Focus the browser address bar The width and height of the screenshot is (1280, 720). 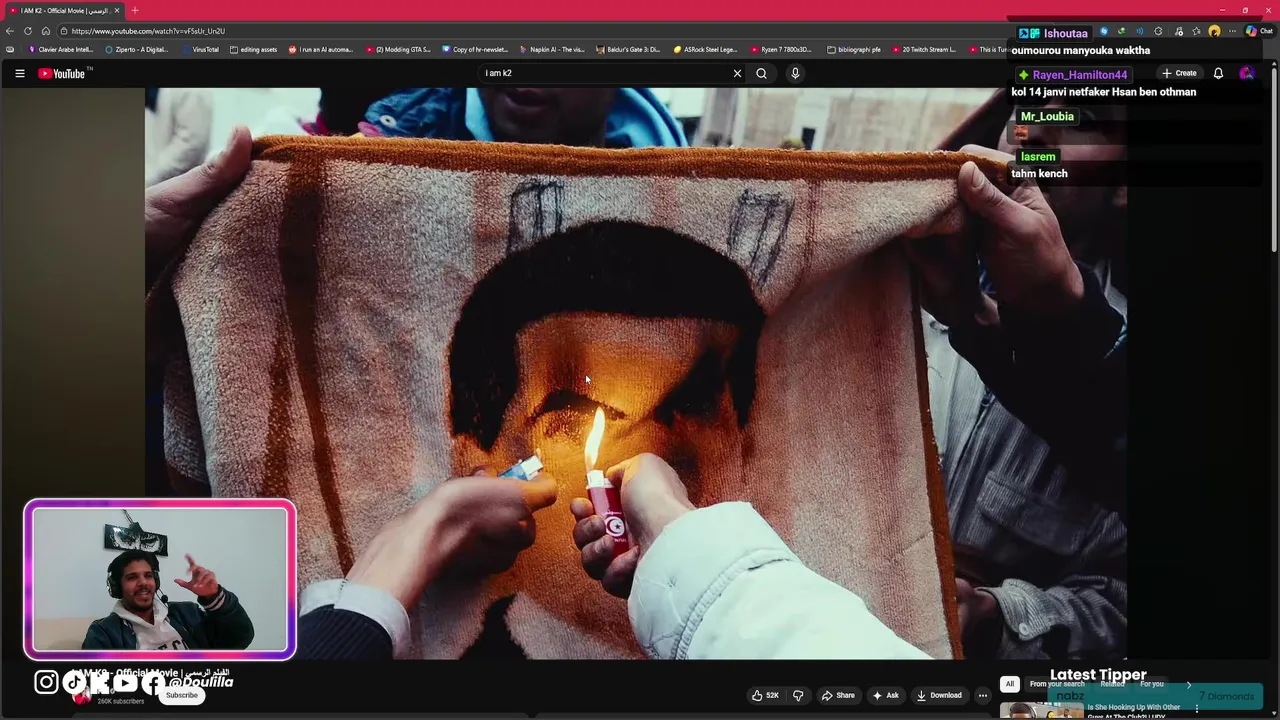pos(530,31)
